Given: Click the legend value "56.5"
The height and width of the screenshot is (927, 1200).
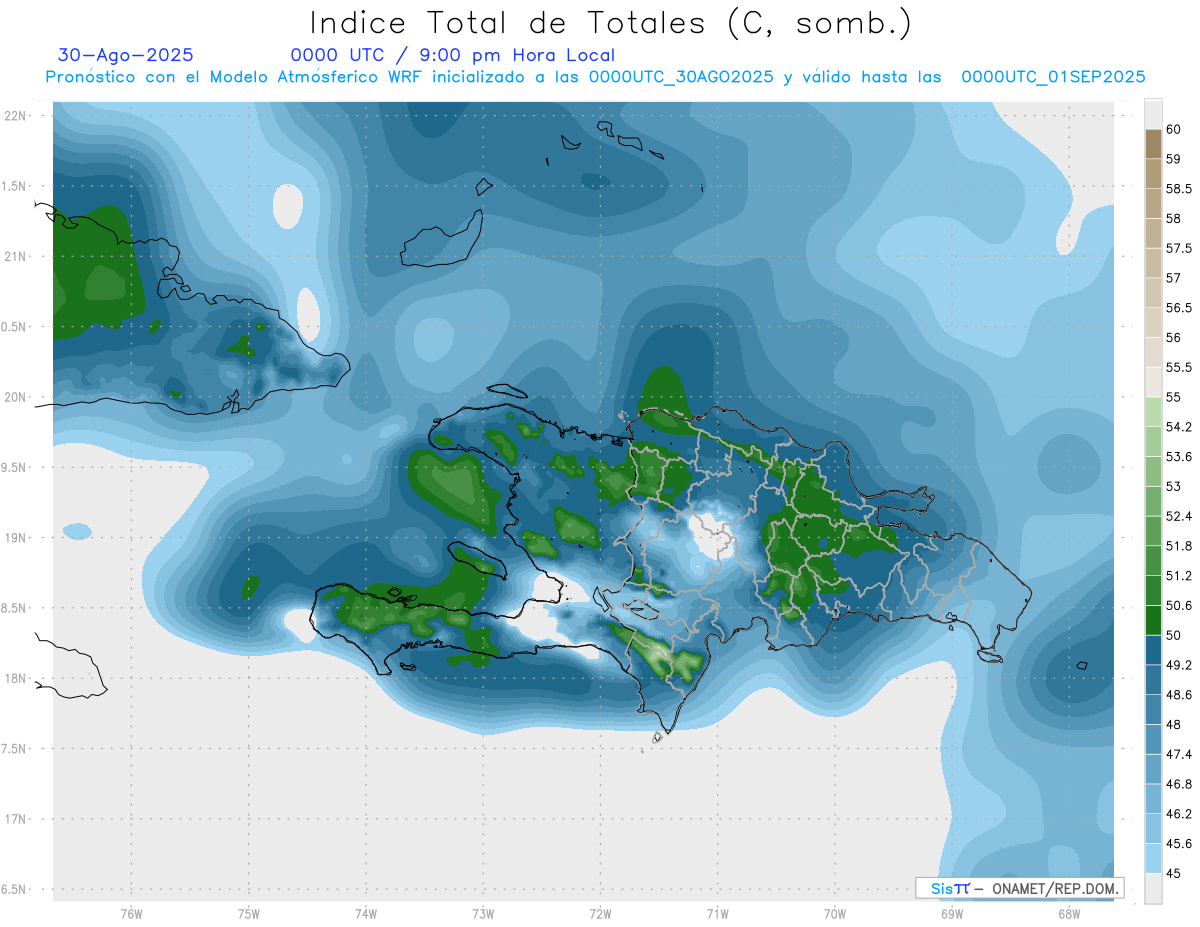Looking at the screenshot, I should (x=1179, y=308).
